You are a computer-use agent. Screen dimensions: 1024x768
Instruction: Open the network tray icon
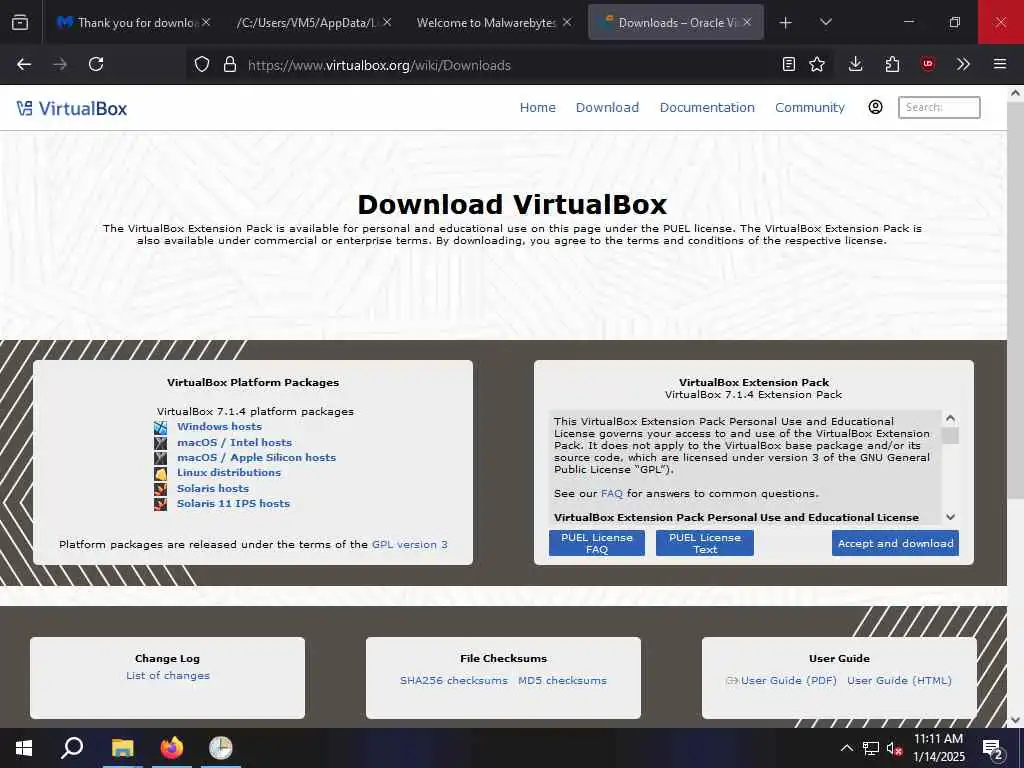[871, 748]
